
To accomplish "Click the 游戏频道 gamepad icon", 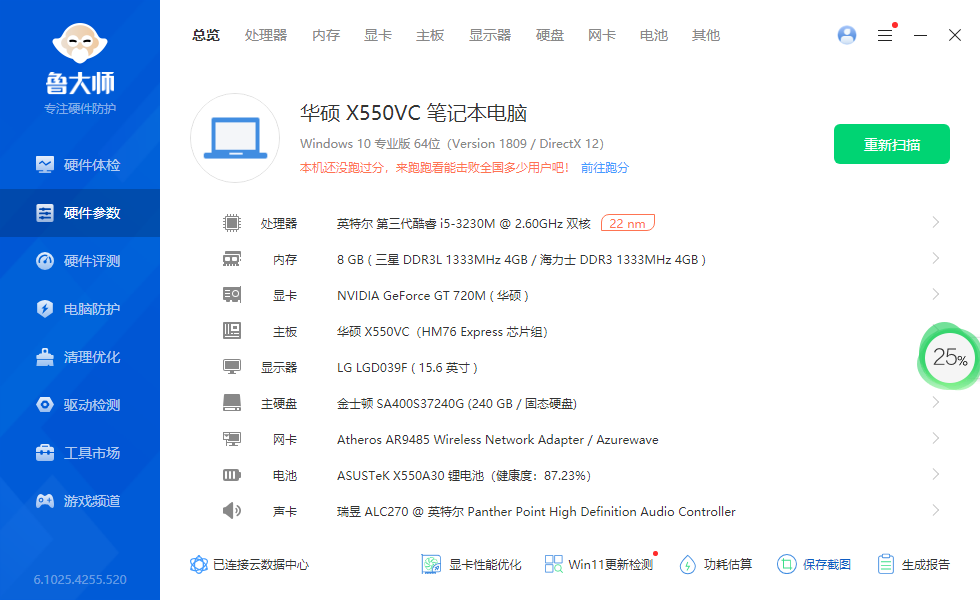I will 45,501.
